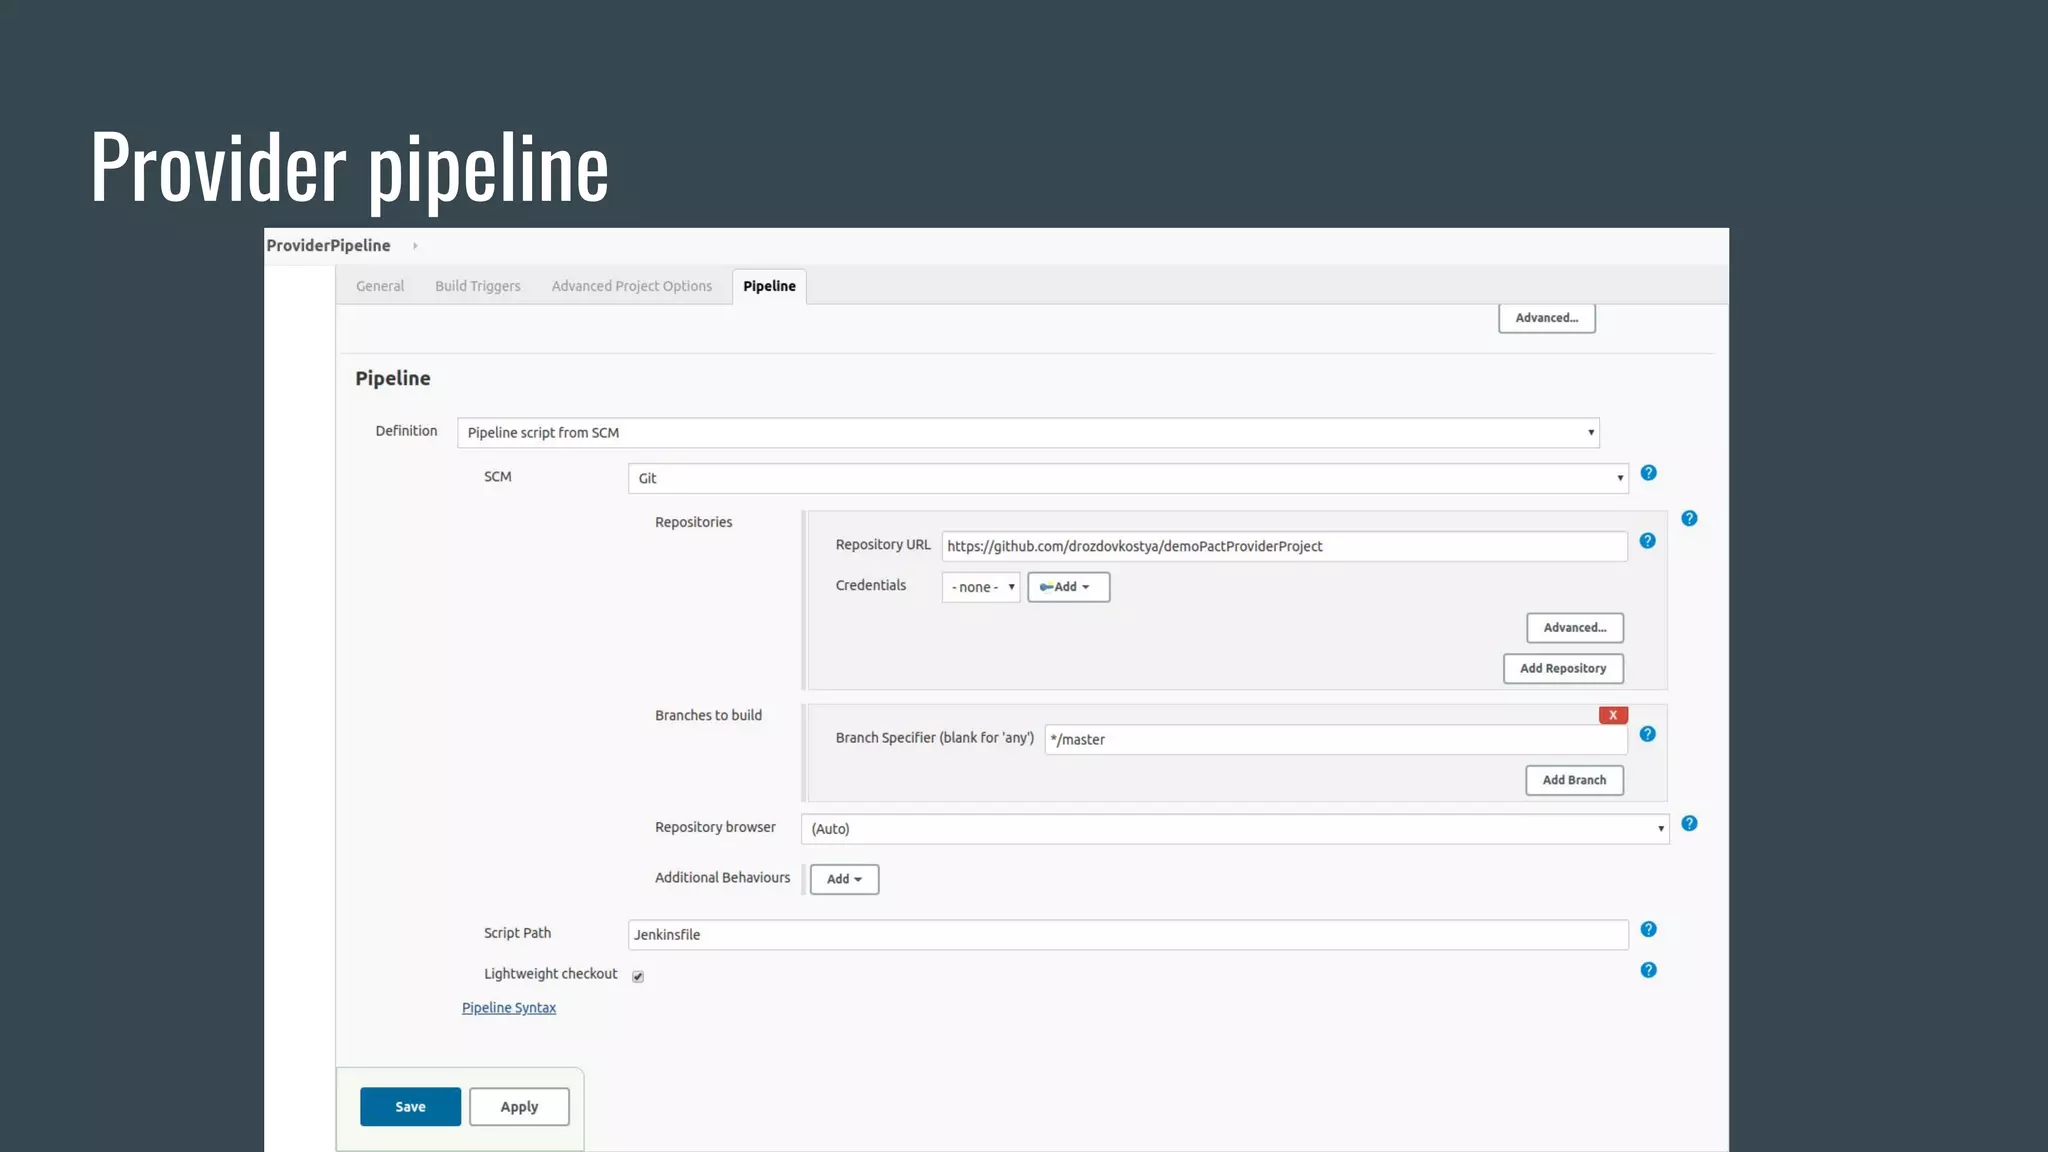Show help for Repository URL

coord(1648,541)
